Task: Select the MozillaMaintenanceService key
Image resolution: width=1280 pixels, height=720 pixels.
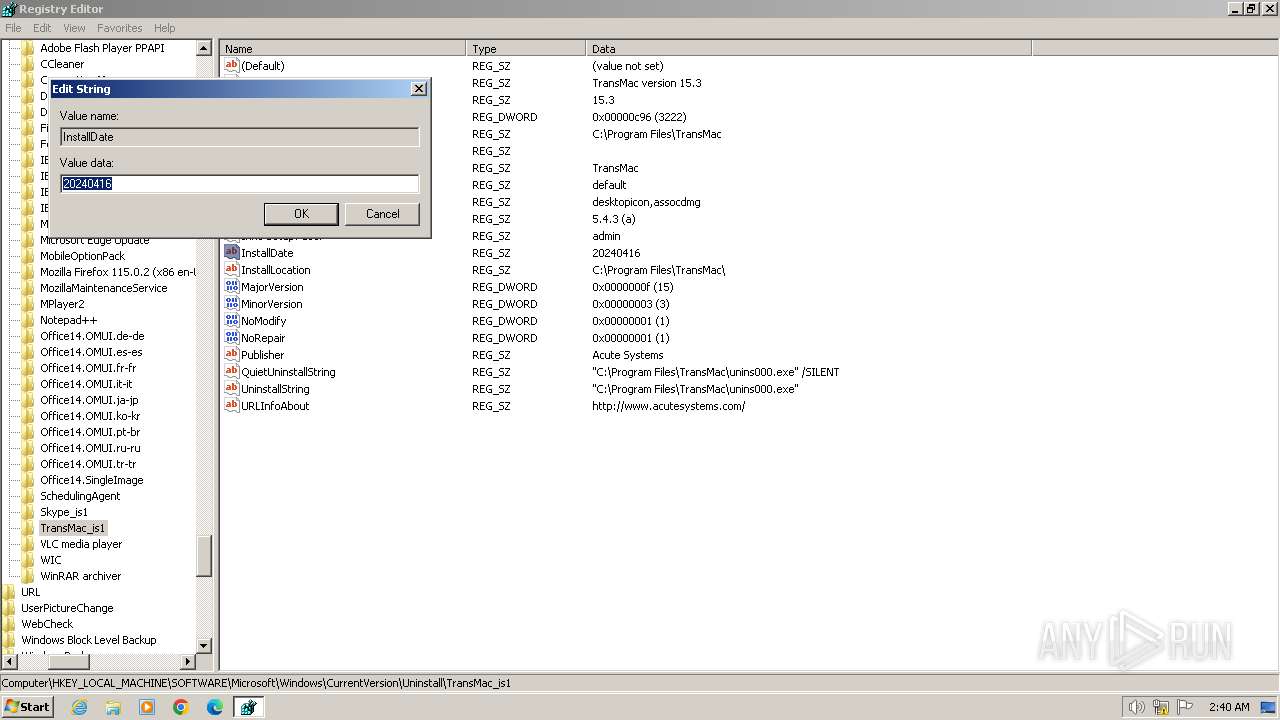Action: coord(103,288)
